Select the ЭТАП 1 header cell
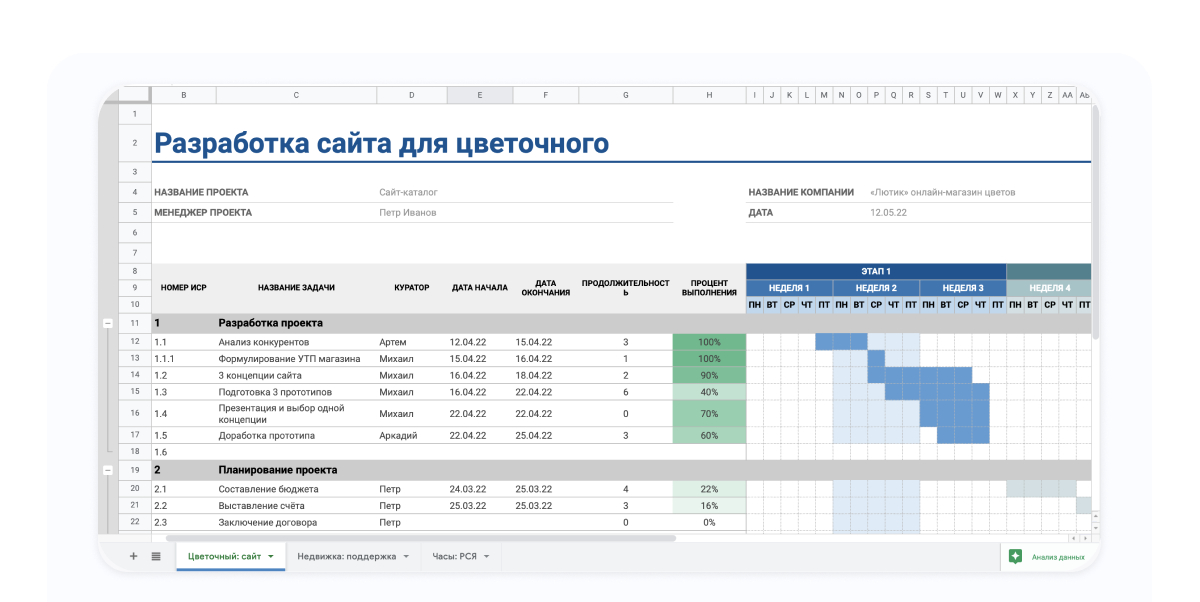 click(876, 271)
